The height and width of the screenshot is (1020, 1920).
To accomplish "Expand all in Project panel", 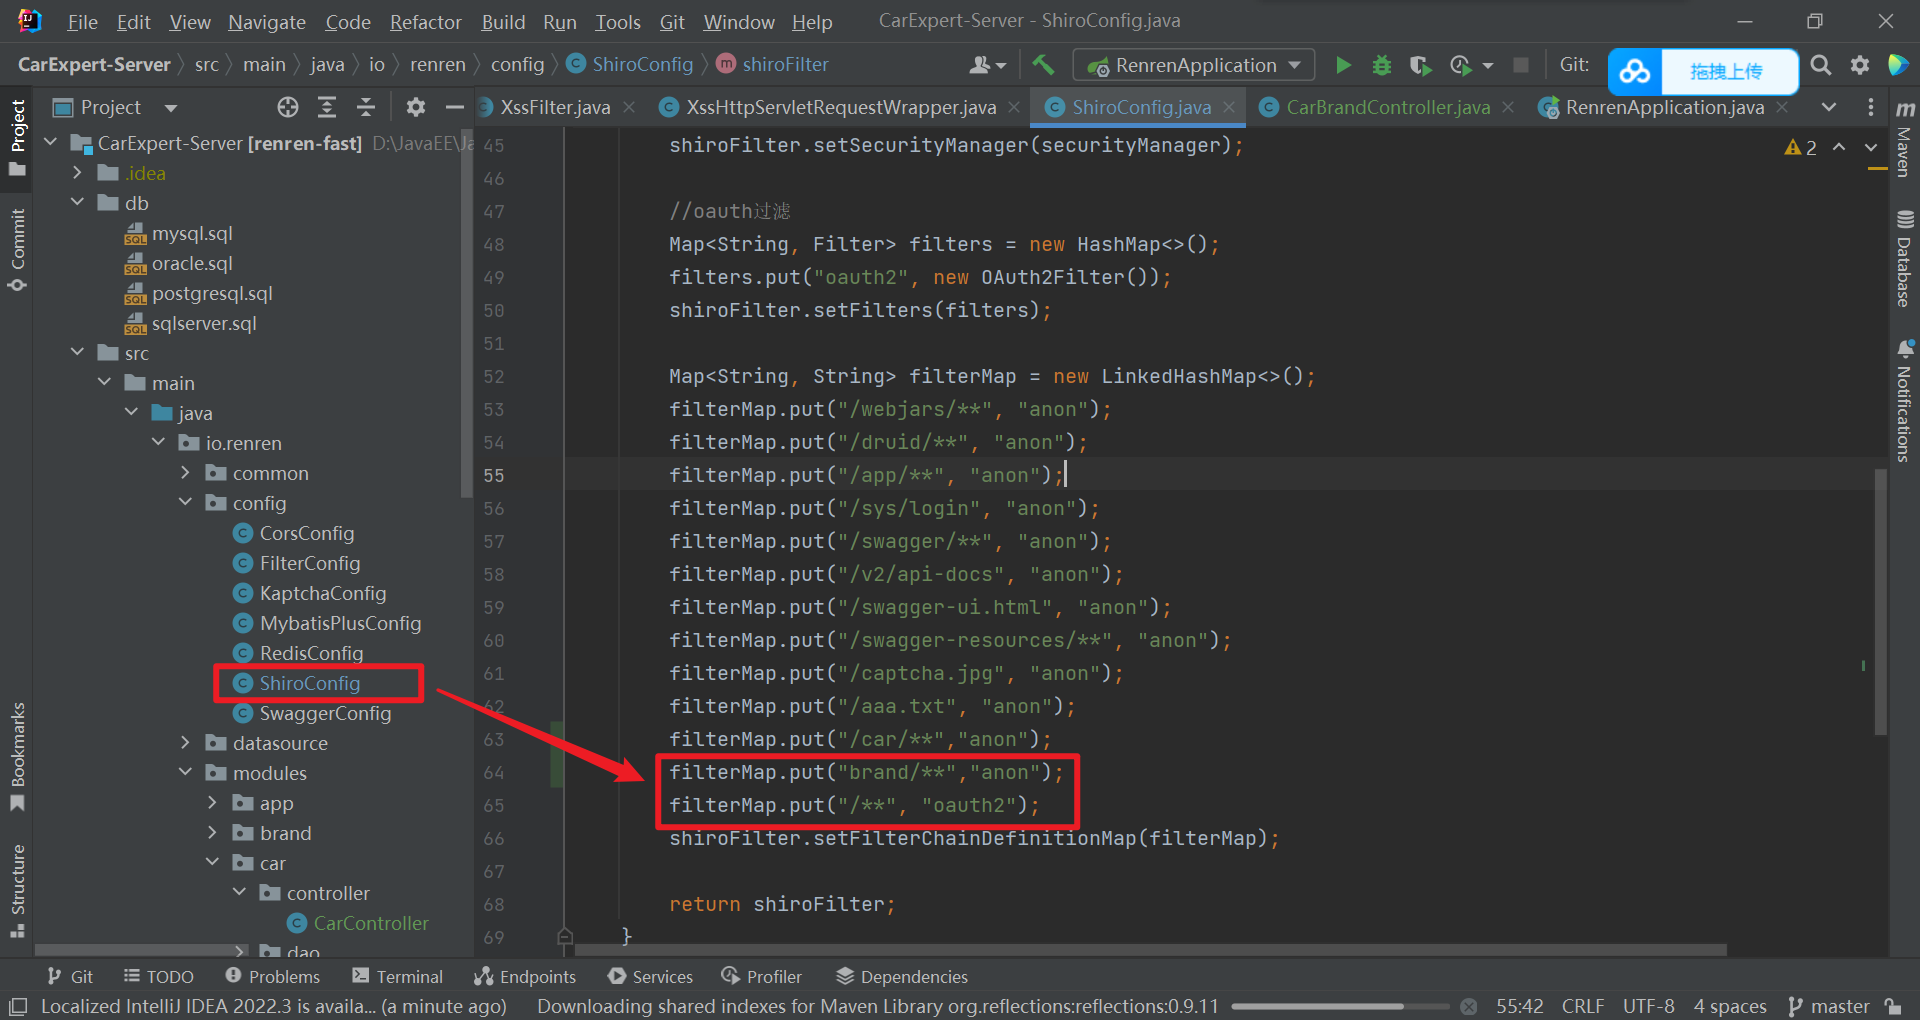I will tap(327, 107).
